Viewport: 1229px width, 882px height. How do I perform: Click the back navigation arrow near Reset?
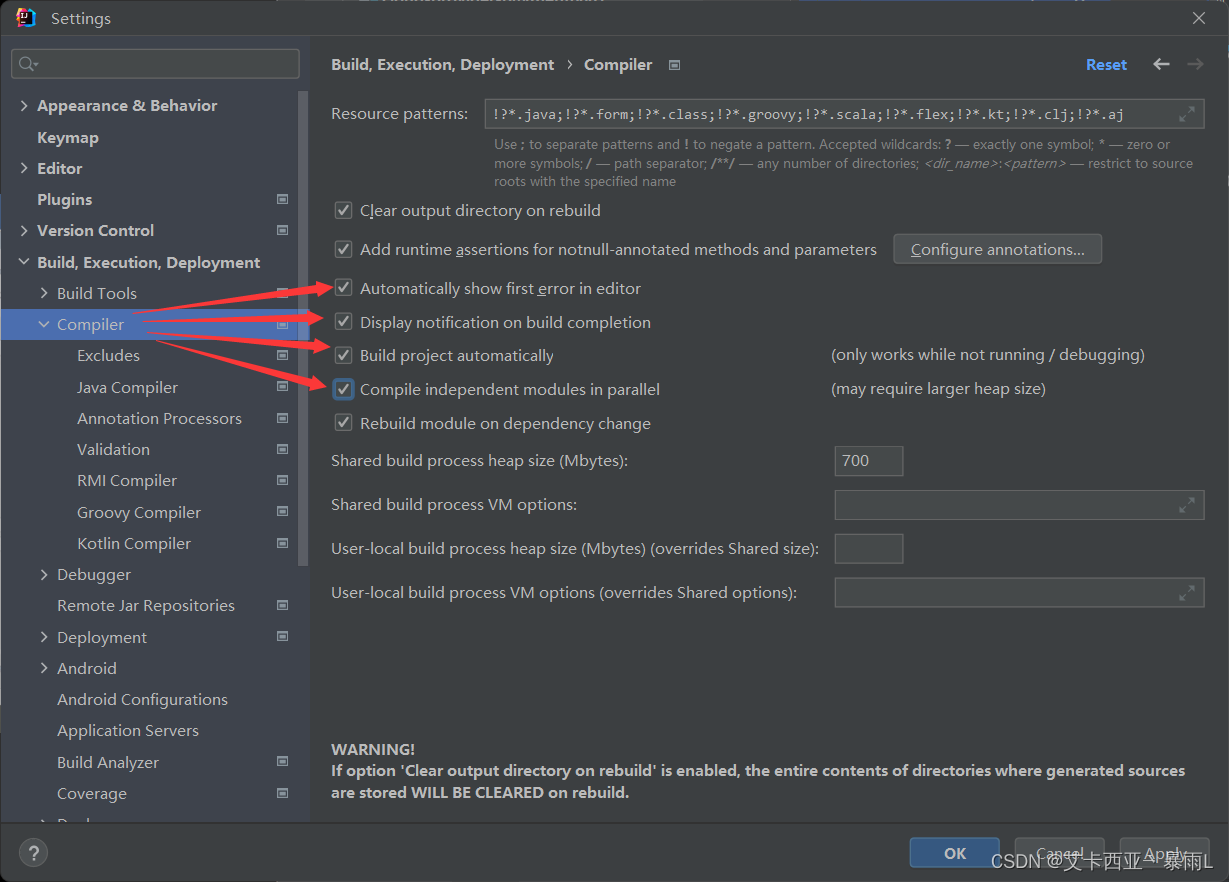pyautogui.click(x=1161, y=64)
